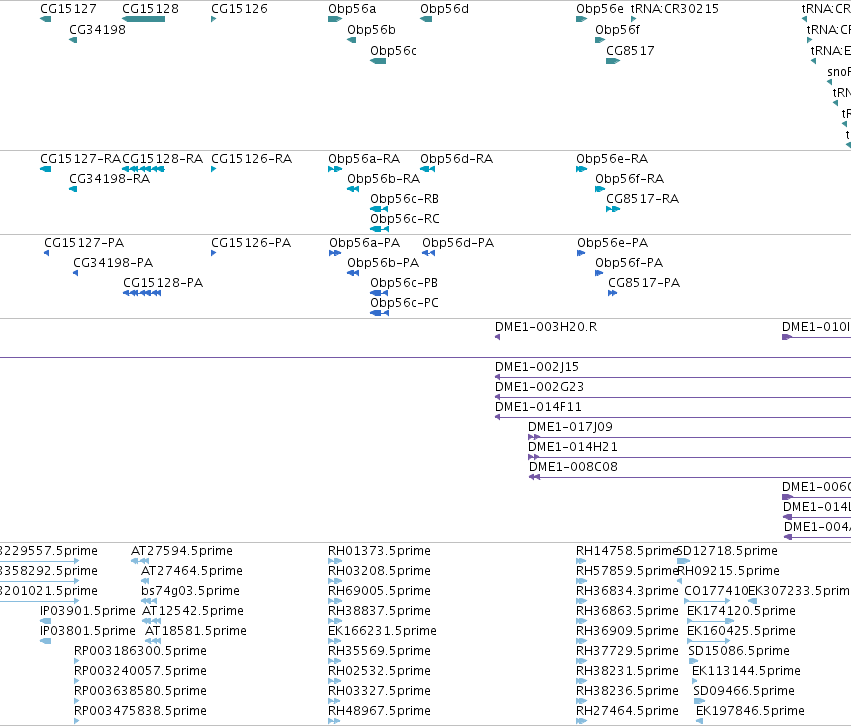The height and width of the screenshot is (726, 851).
Task: Select the CG15126 gene arrow glyph
Action: pyautogui.click(x=213, y=19)
